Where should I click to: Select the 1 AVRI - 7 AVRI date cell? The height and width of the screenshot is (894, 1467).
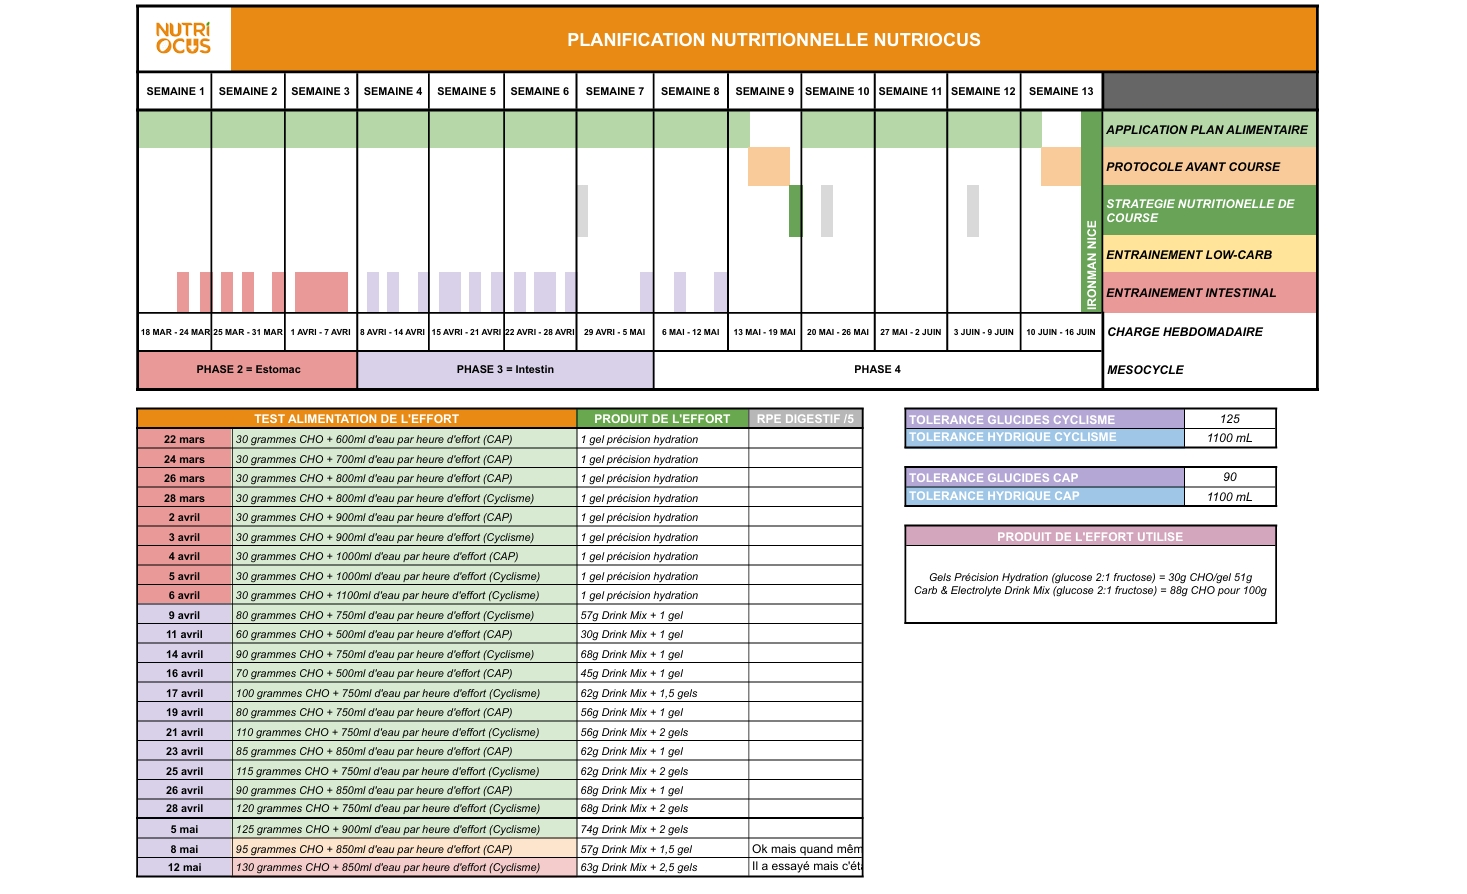[321, 332]
